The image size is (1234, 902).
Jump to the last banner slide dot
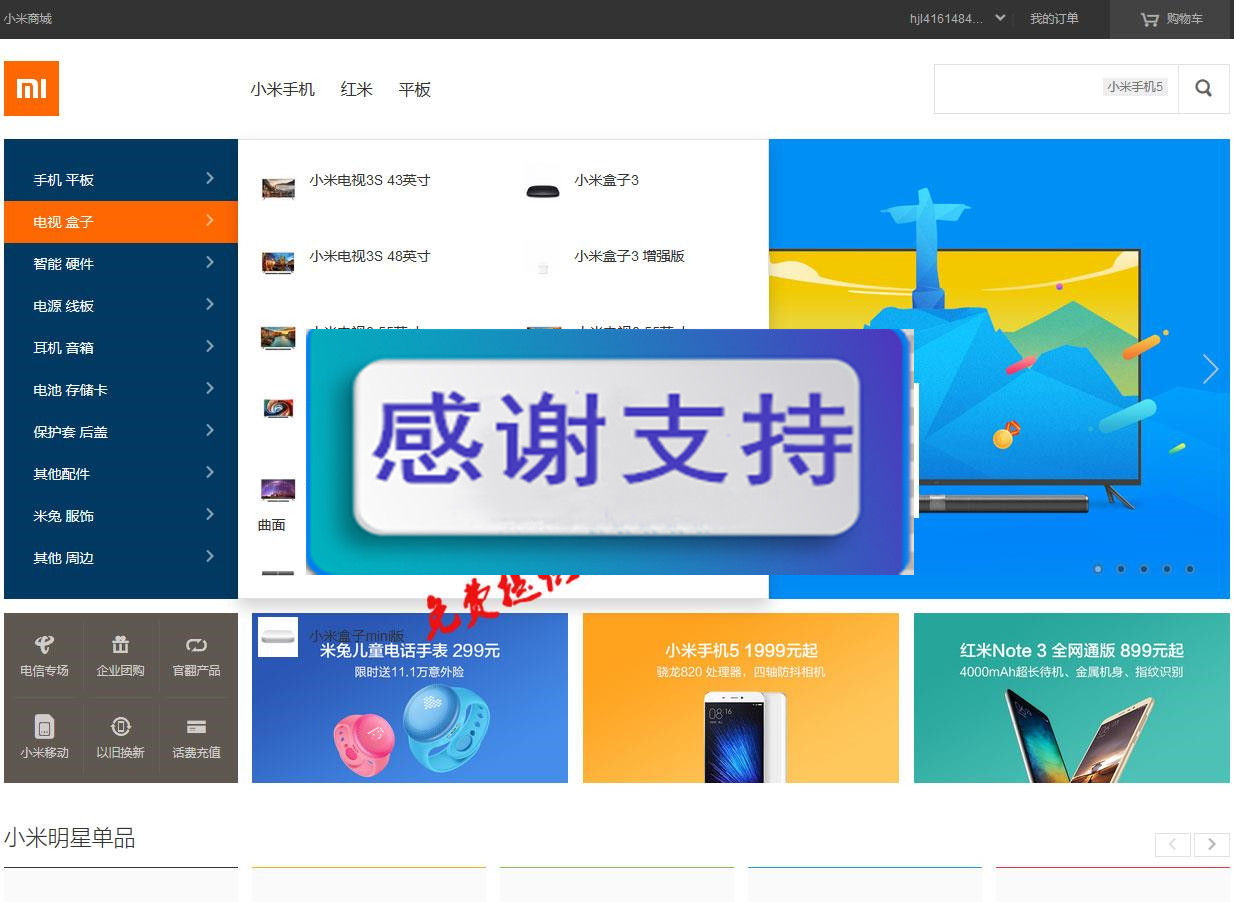(x=1190, y=569)
